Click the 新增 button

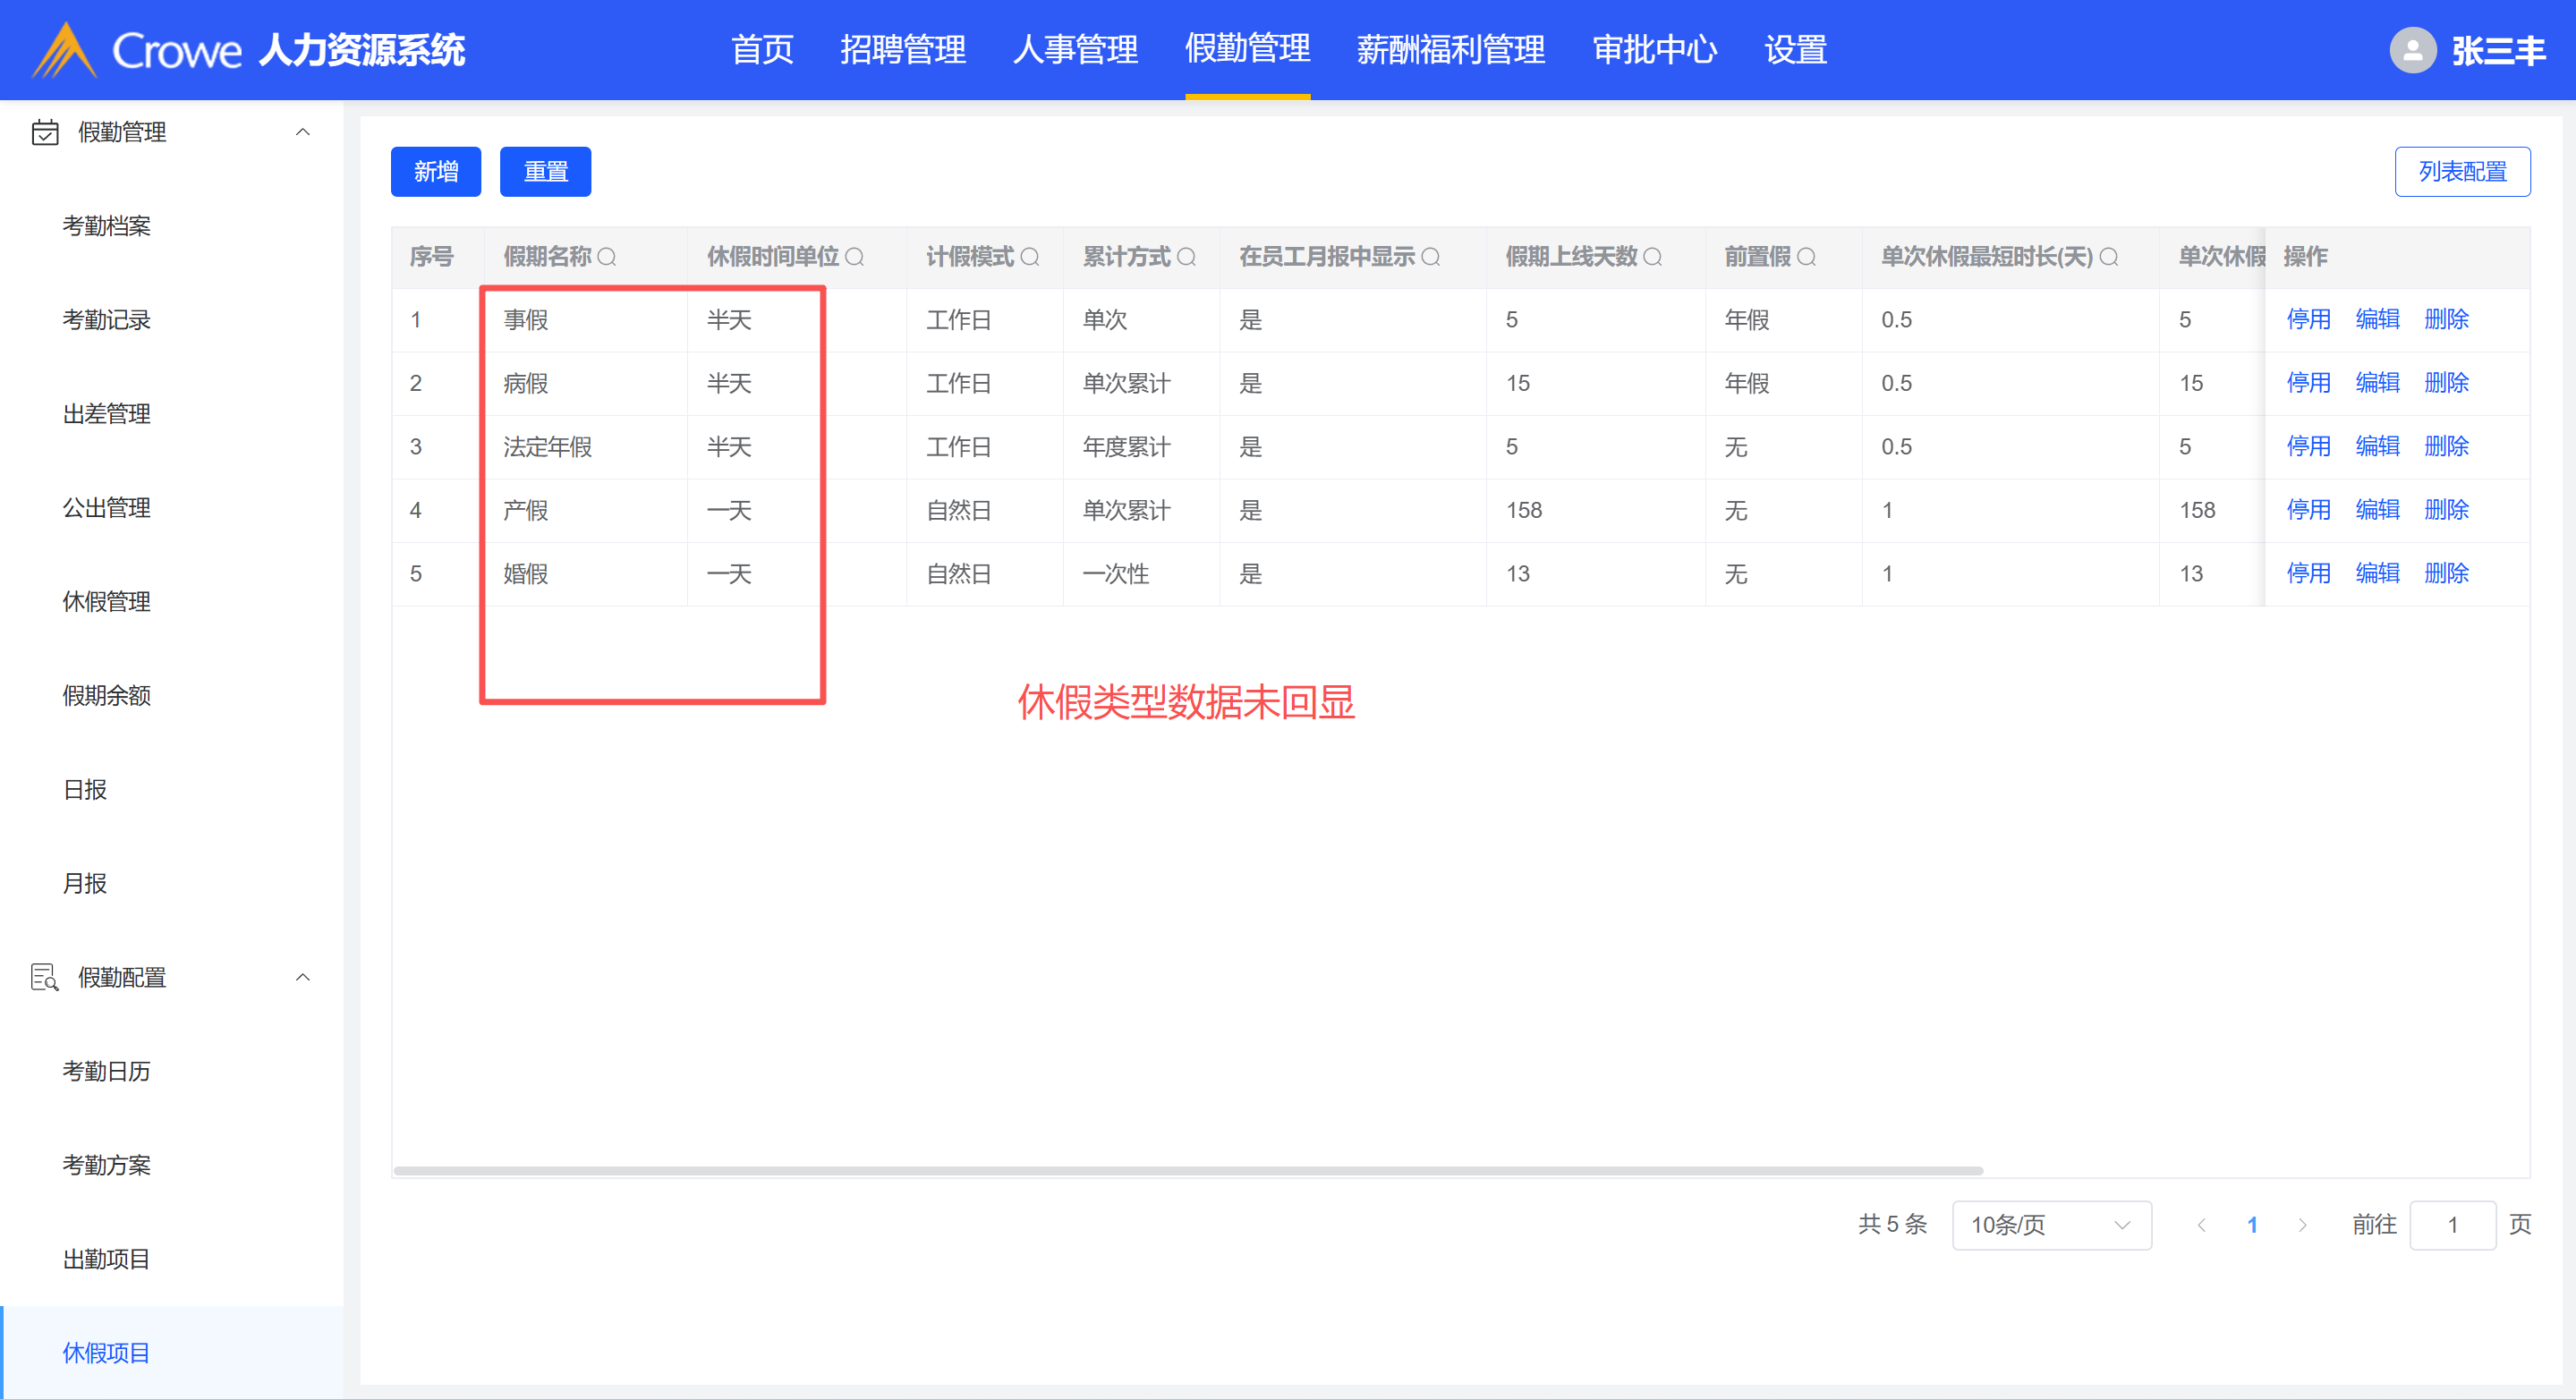pyautogui.click(x=436, y=172)
